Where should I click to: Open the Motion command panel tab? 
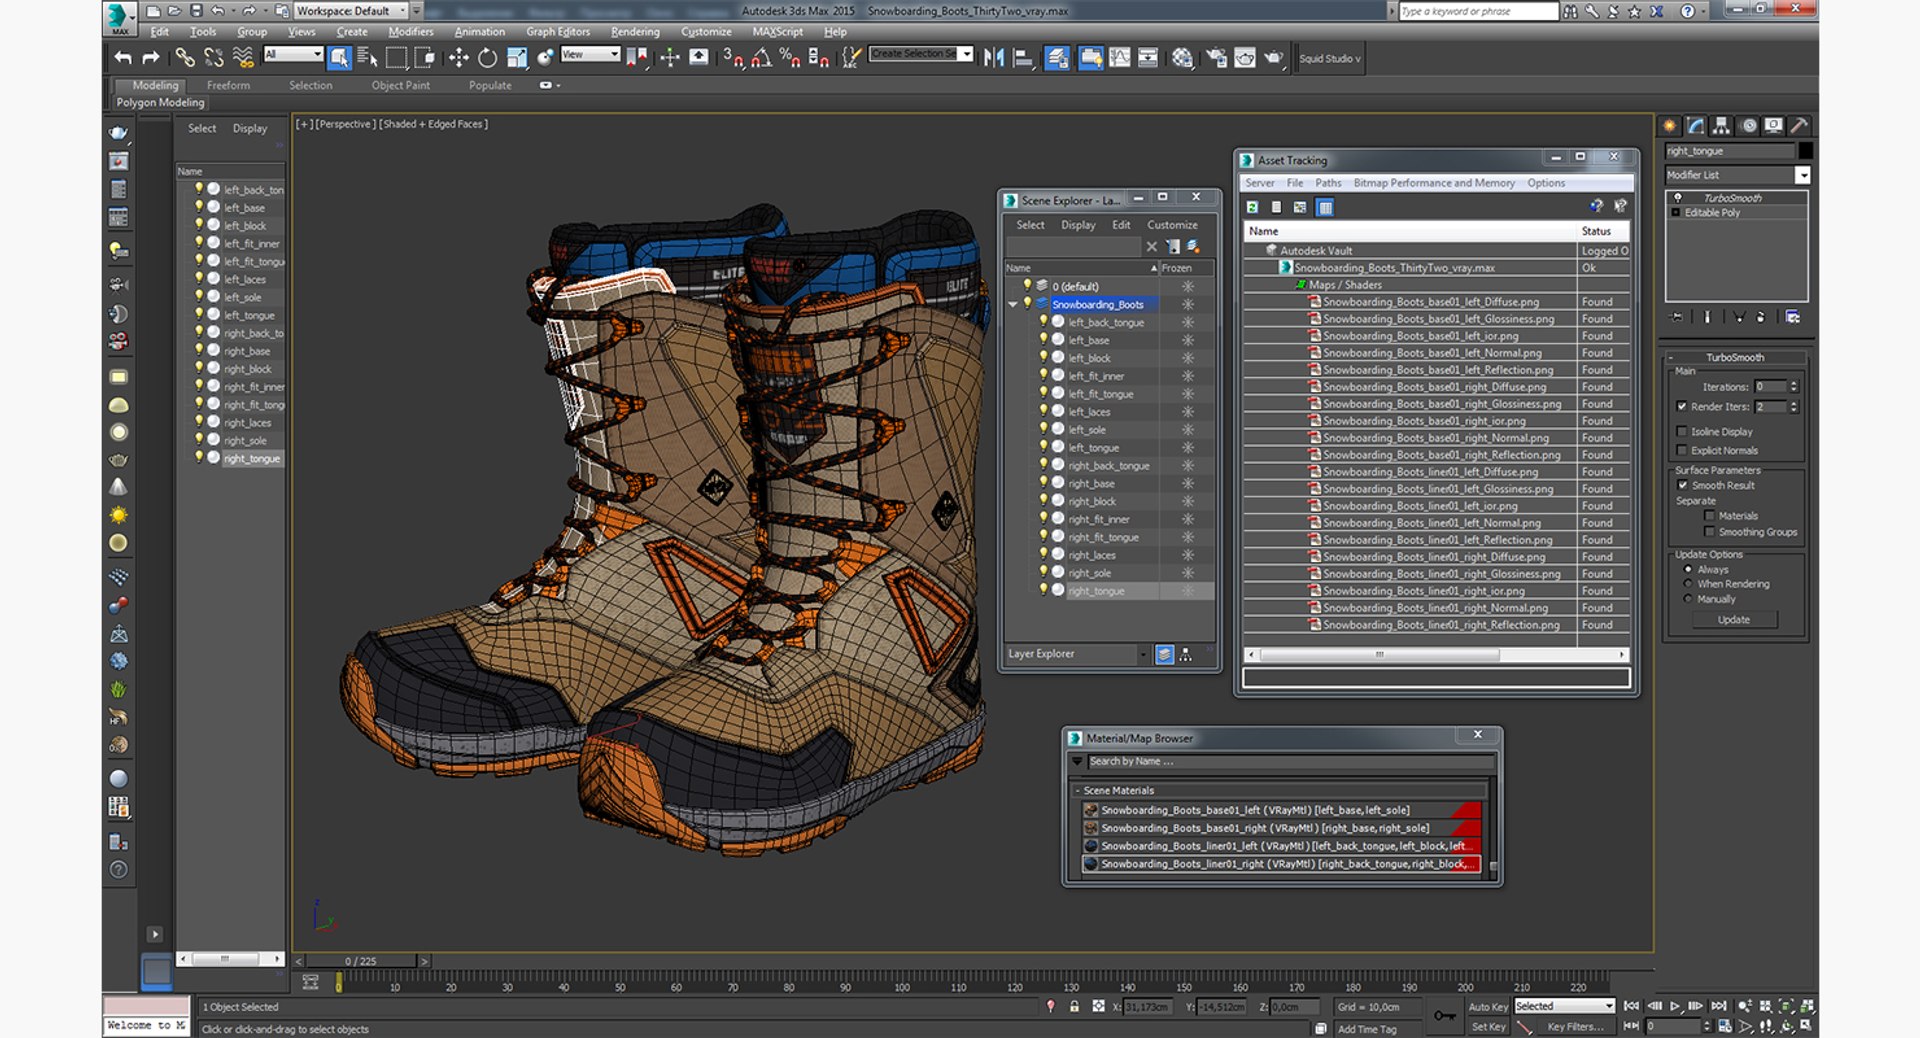point(1748,126)
